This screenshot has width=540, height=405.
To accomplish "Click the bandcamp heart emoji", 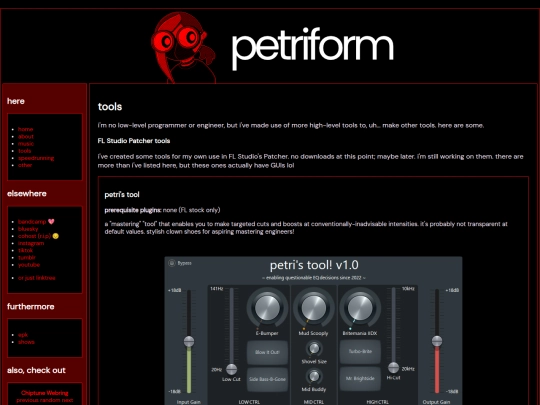I will [51, 222].
